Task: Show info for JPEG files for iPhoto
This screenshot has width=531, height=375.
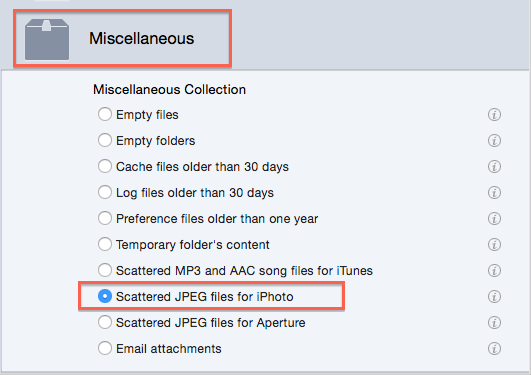Action: click(494, 296)
